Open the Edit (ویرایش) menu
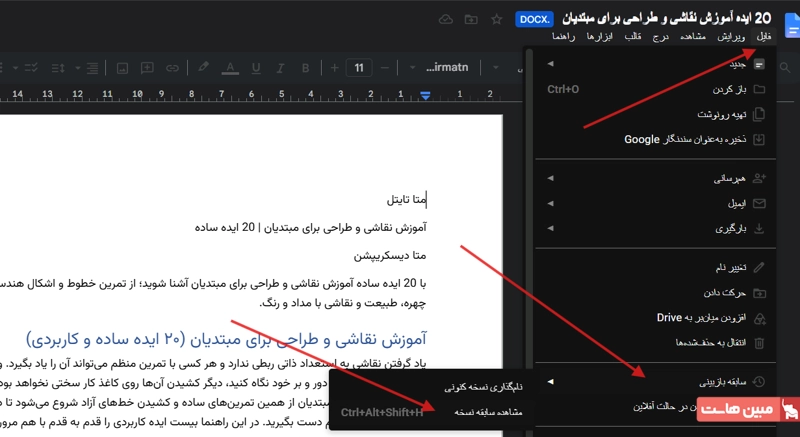 point(731,36)
